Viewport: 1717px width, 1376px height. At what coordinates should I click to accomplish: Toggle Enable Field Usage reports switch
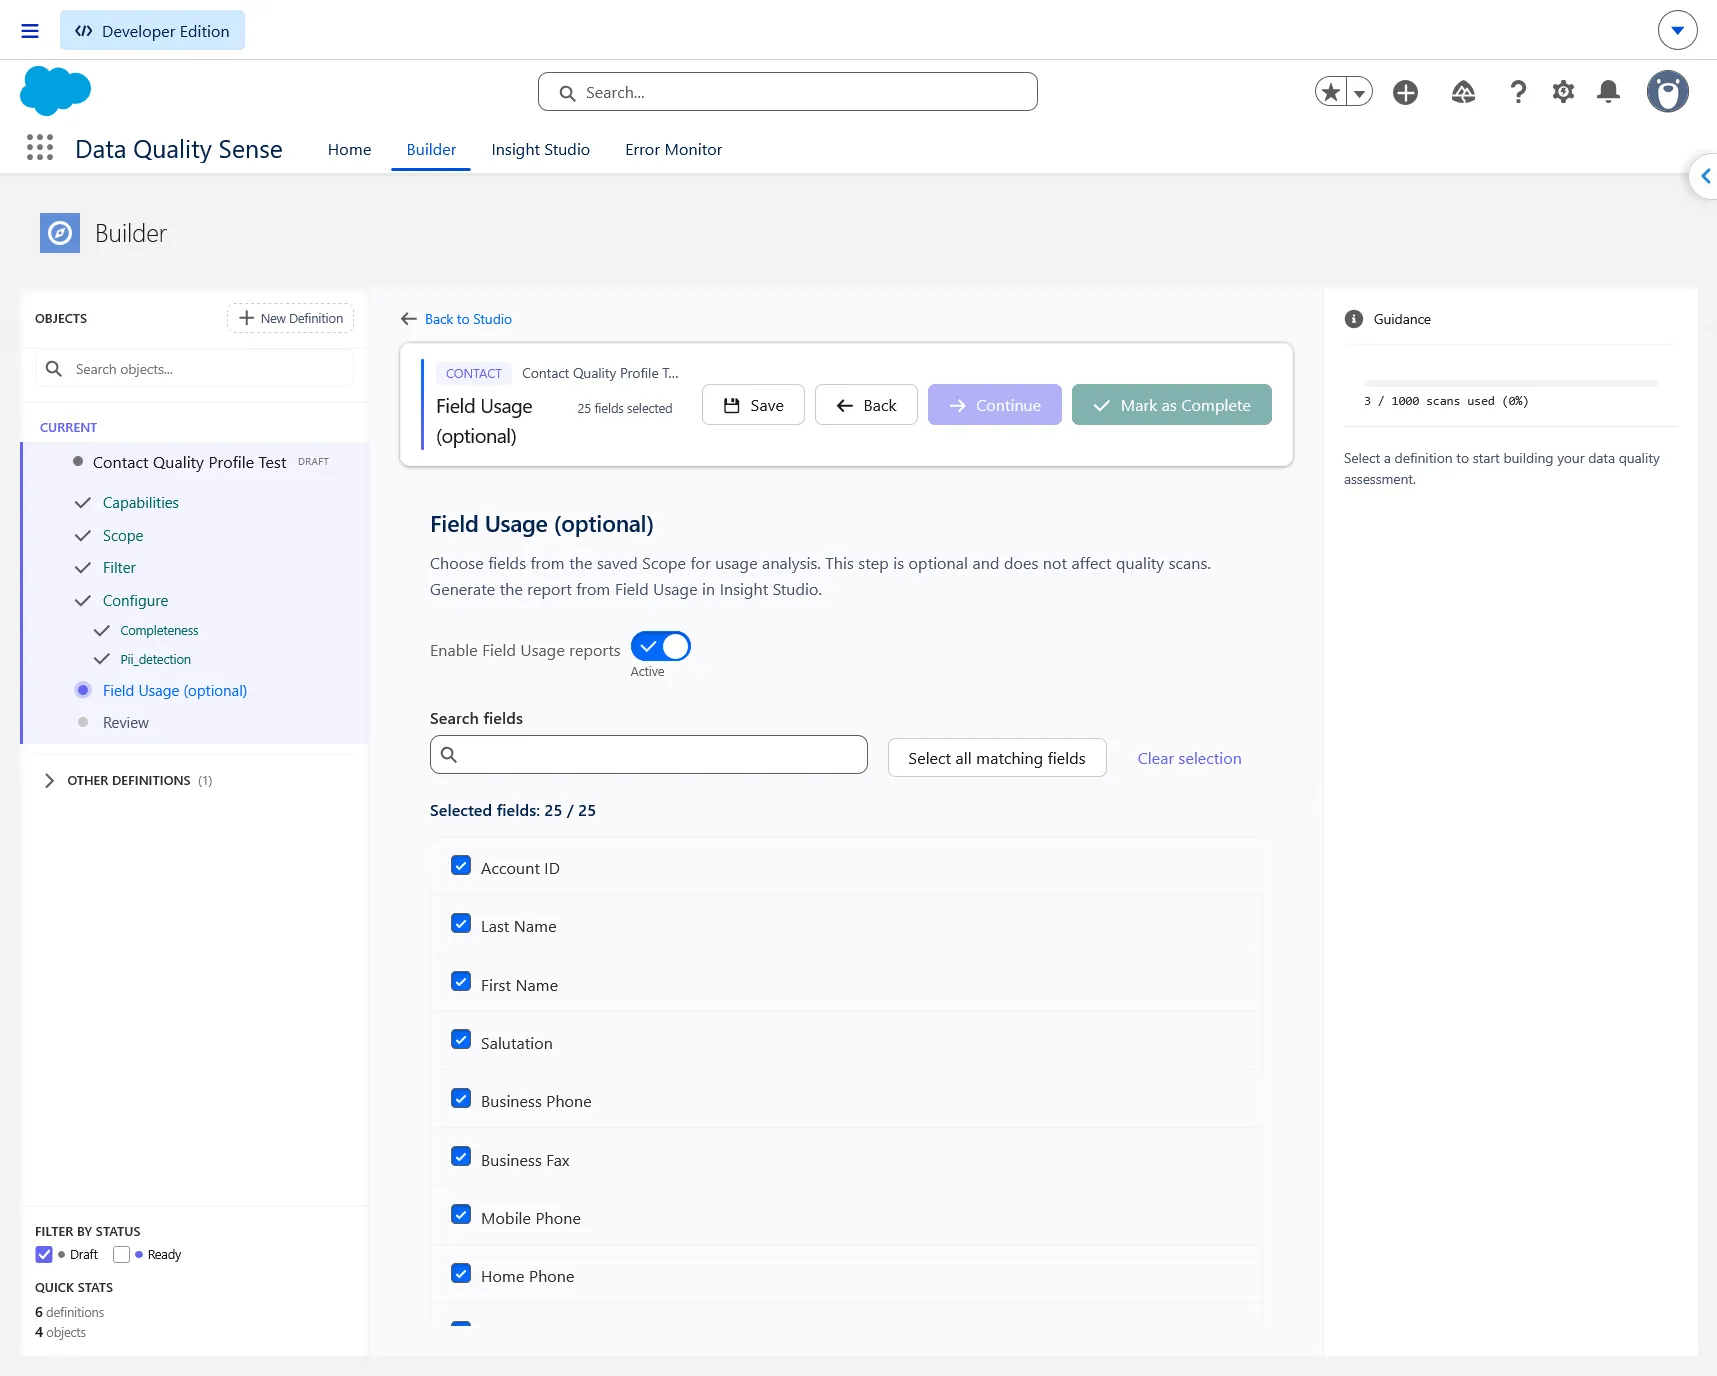661,647
